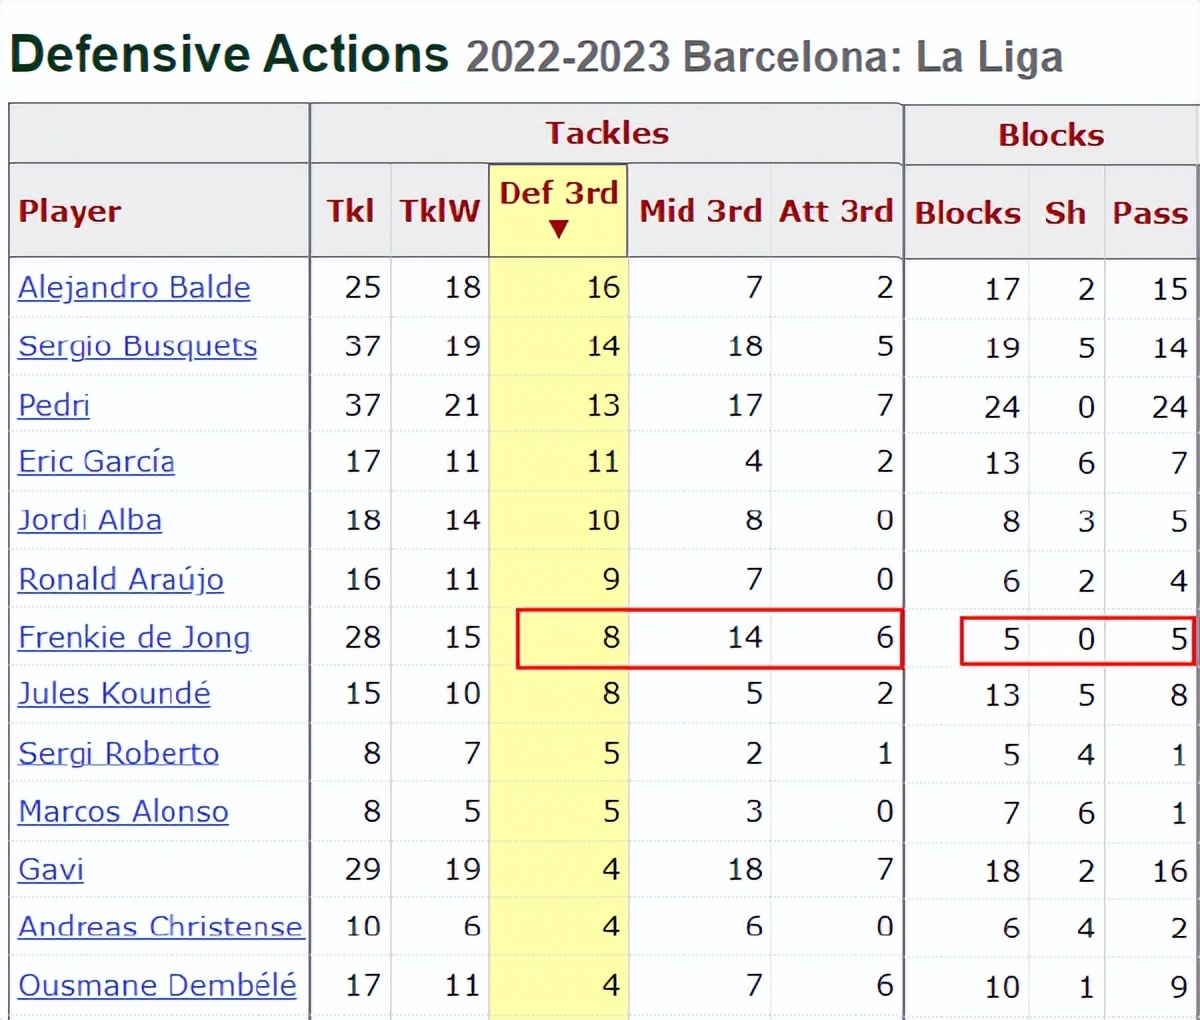
Task: Open Ousmane Dembélé link
Action: (157, 986)
